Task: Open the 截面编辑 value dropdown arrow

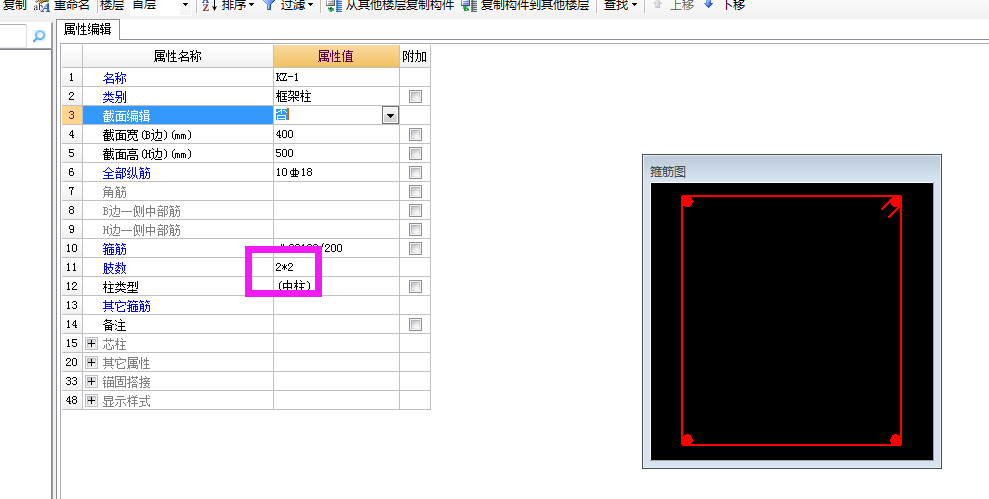Action: click(x=390, y=115)
